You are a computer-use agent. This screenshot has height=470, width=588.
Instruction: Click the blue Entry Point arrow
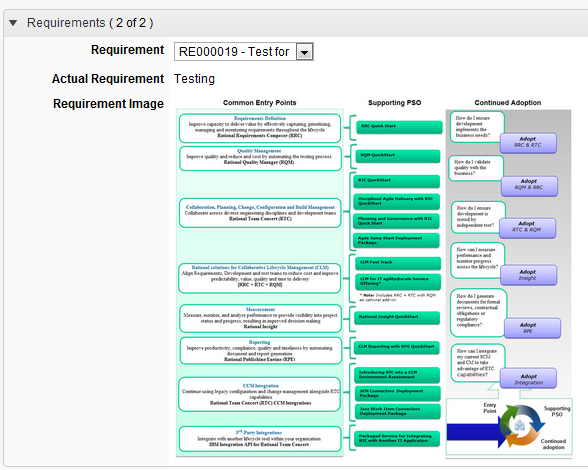point(476,432)
